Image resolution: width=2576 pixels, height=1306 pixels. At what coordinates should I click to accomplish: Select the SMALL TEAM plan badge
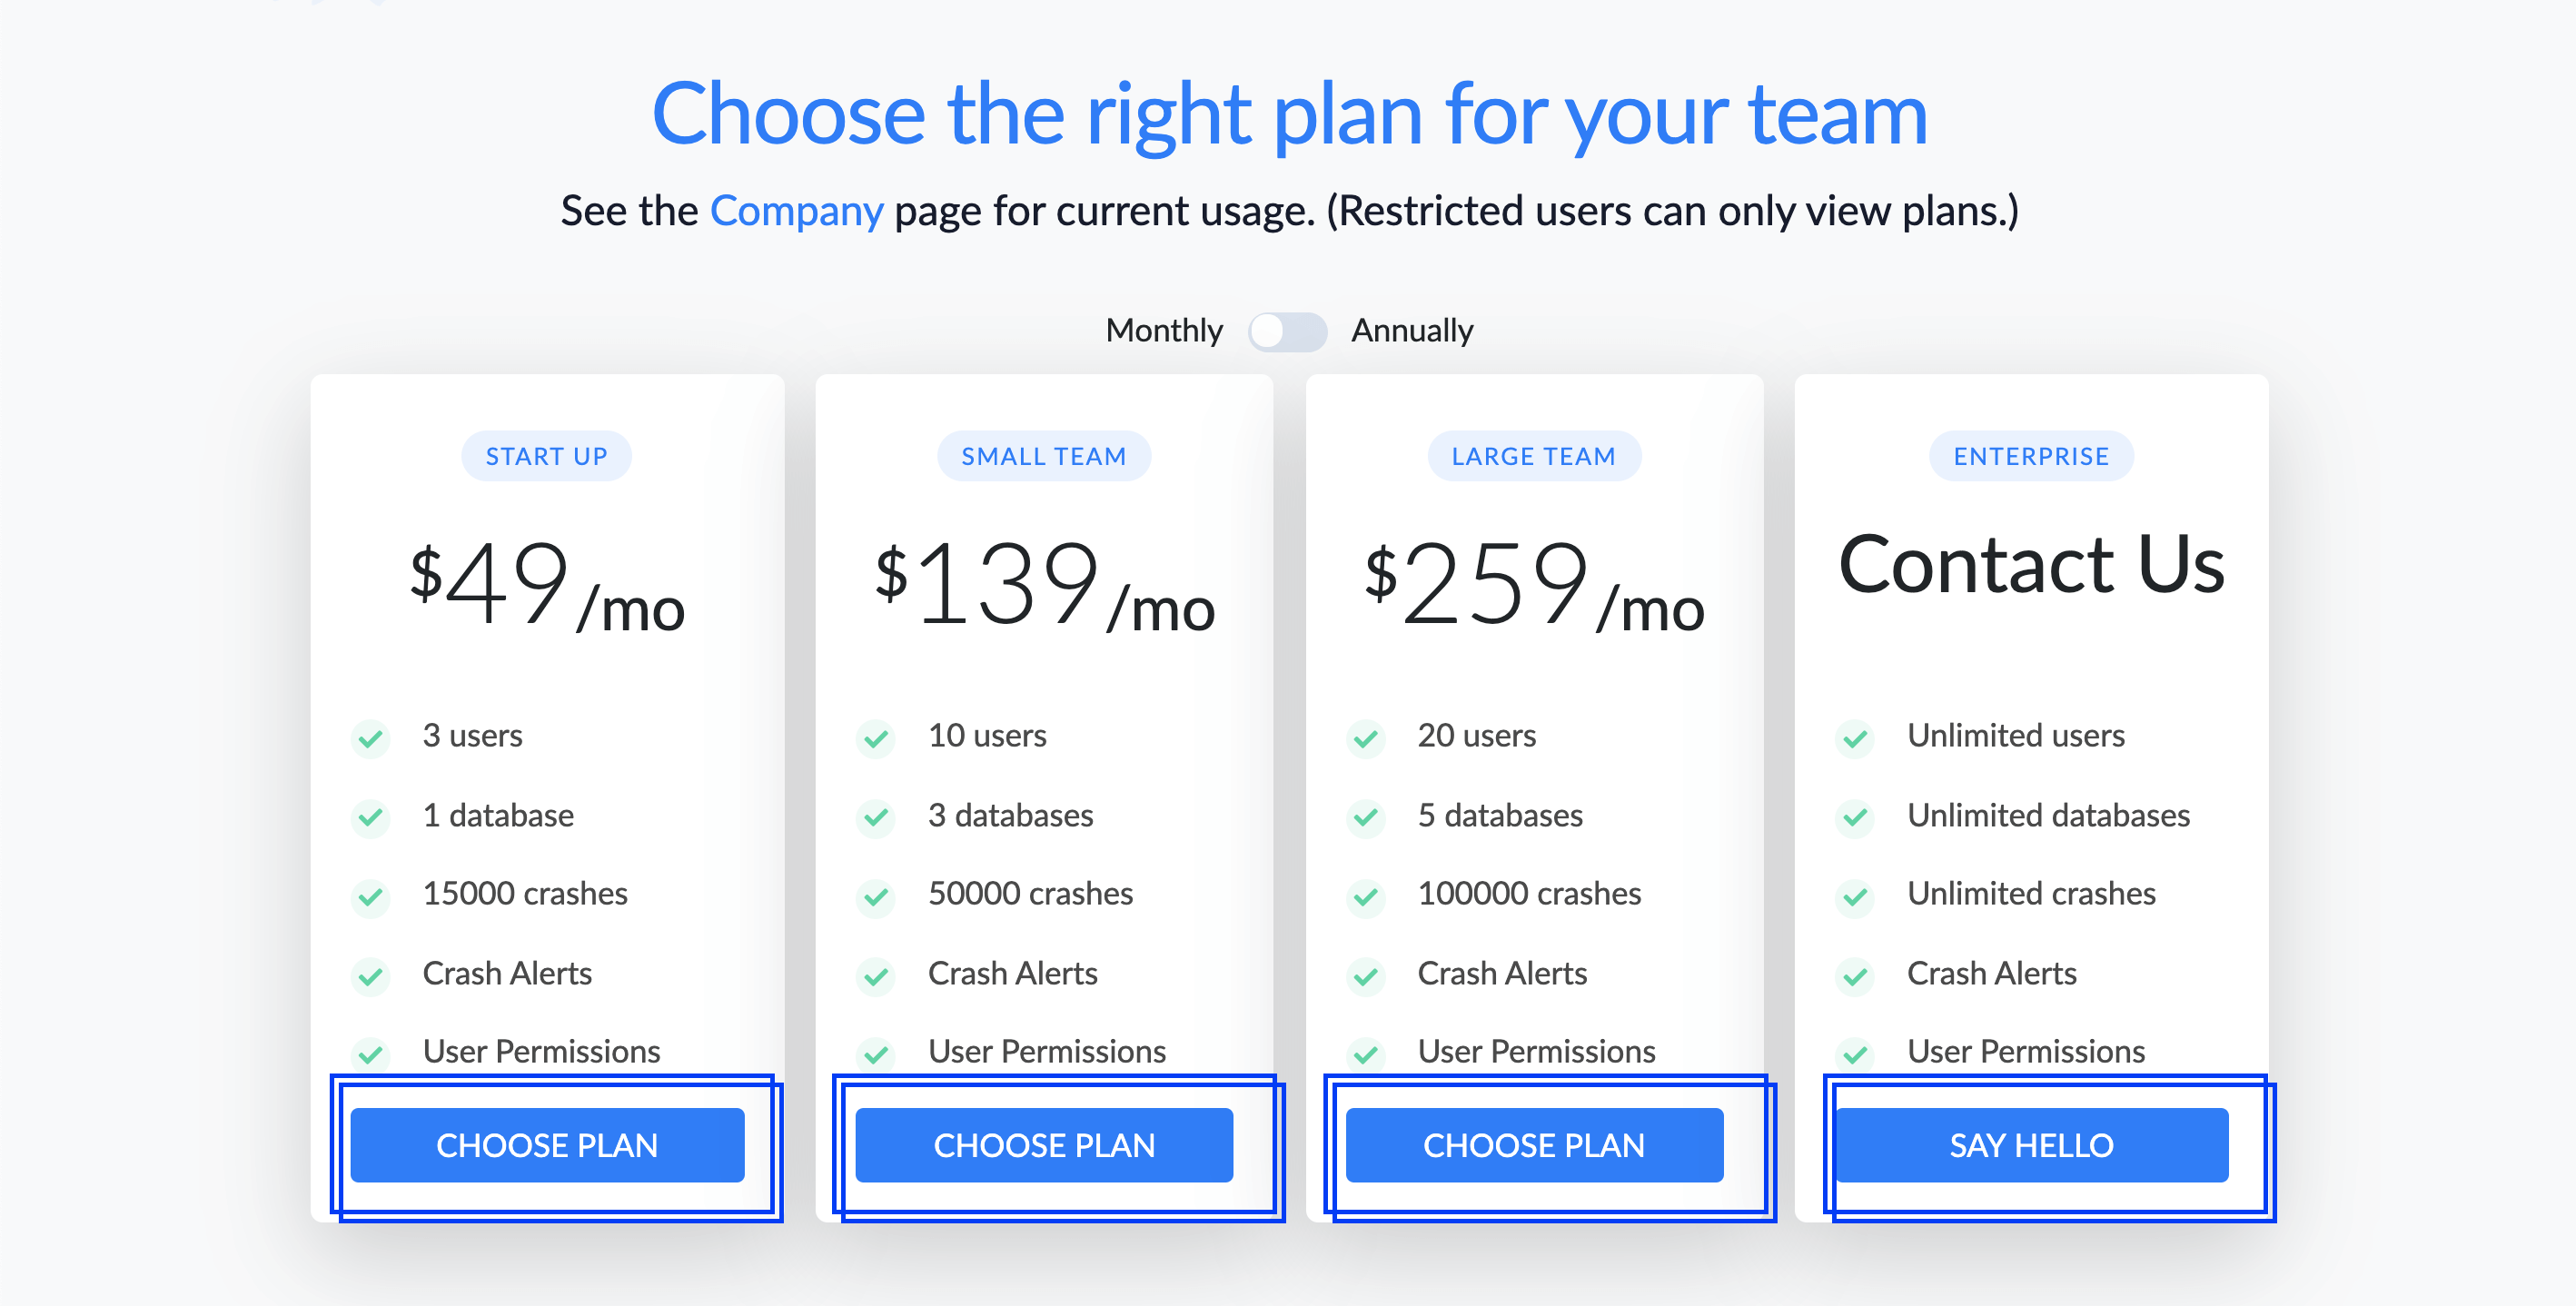(x=1044, y=456)
